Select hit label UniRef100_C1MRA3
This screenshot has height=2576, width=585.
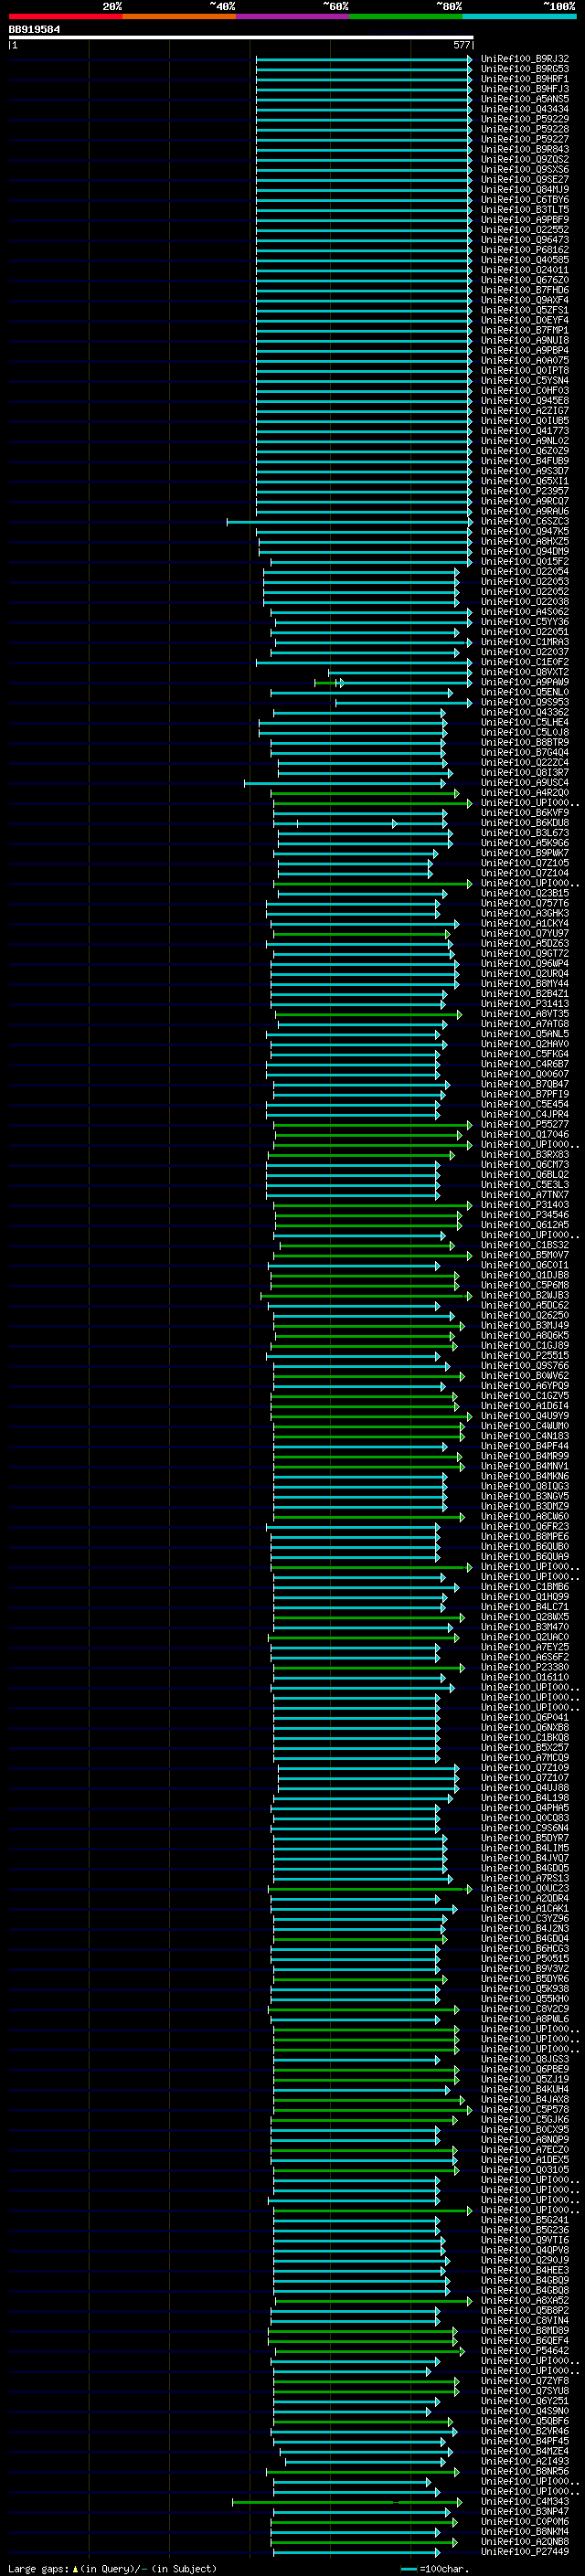[524, 642]
